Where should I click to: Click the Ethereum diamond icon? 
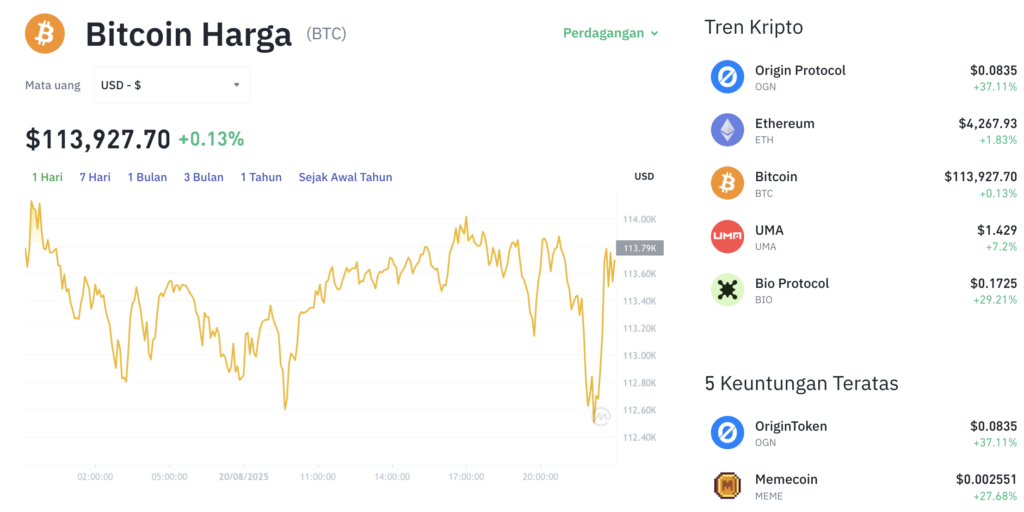[x=727, y=130]
